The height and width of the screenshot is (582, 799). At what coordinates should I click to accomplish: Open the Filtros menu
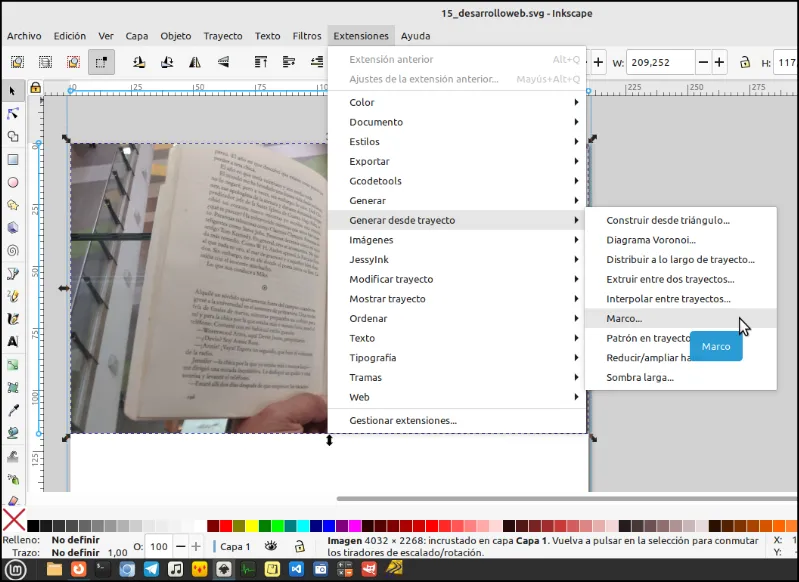(x=307, y=36)
